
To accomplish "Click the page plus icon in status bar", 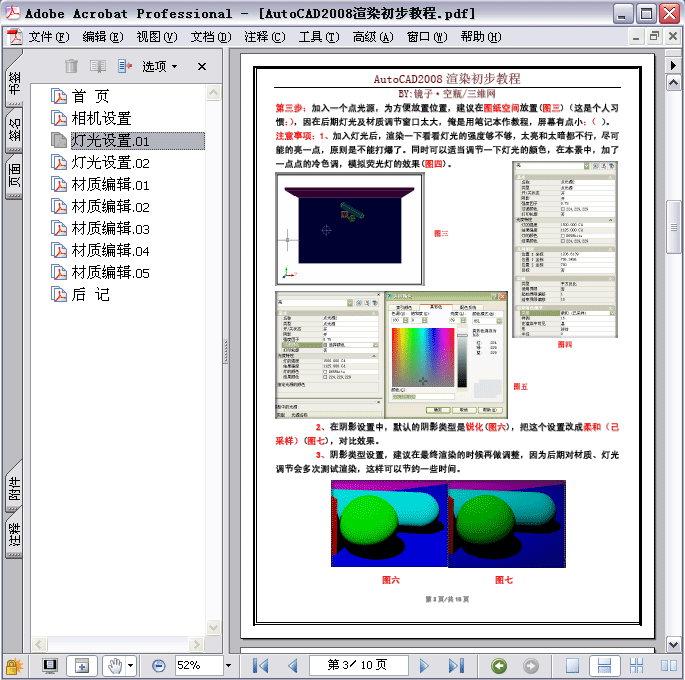I will [x=82, y=666].
